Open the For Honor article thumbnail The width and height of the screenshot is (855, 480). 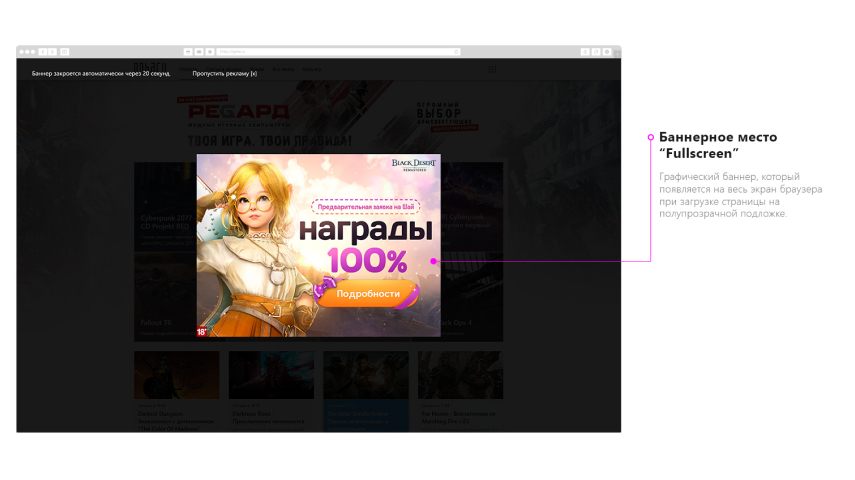click(461, 375)
